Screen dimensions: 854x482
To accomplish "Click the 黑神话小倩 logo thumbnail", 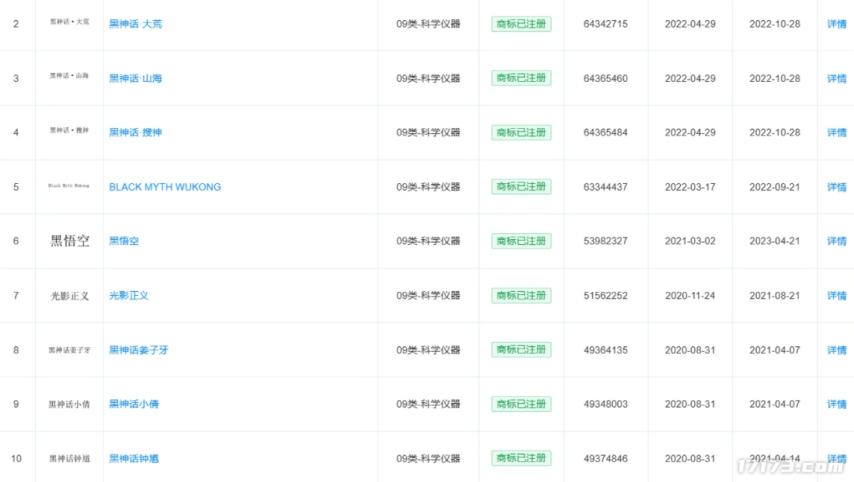I will (x=69, y=404).
